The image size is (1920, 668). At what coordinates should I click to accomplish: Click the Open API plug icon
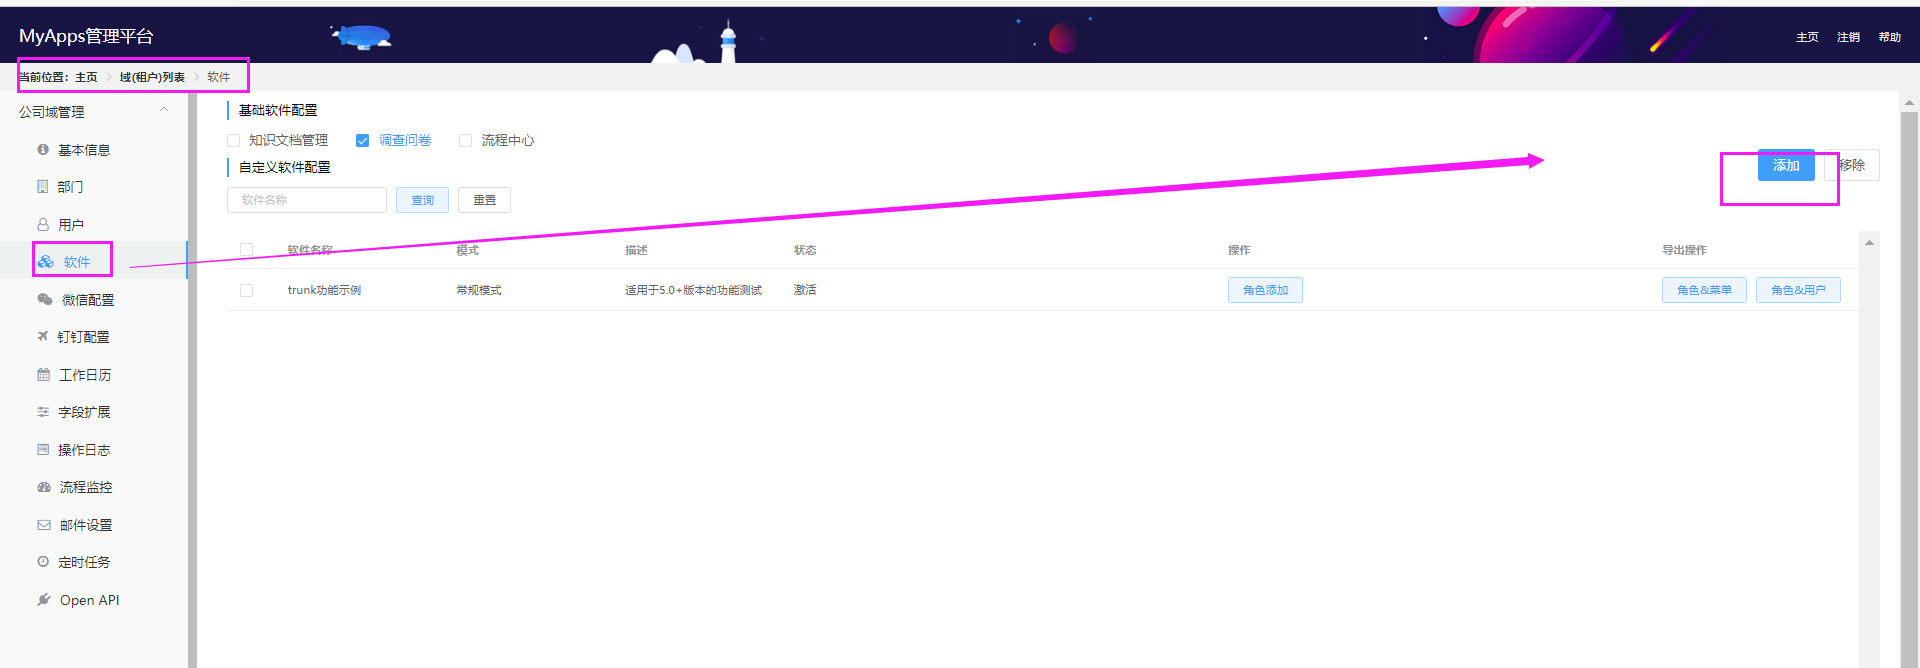pyautogui.click(x=44, y=600)
